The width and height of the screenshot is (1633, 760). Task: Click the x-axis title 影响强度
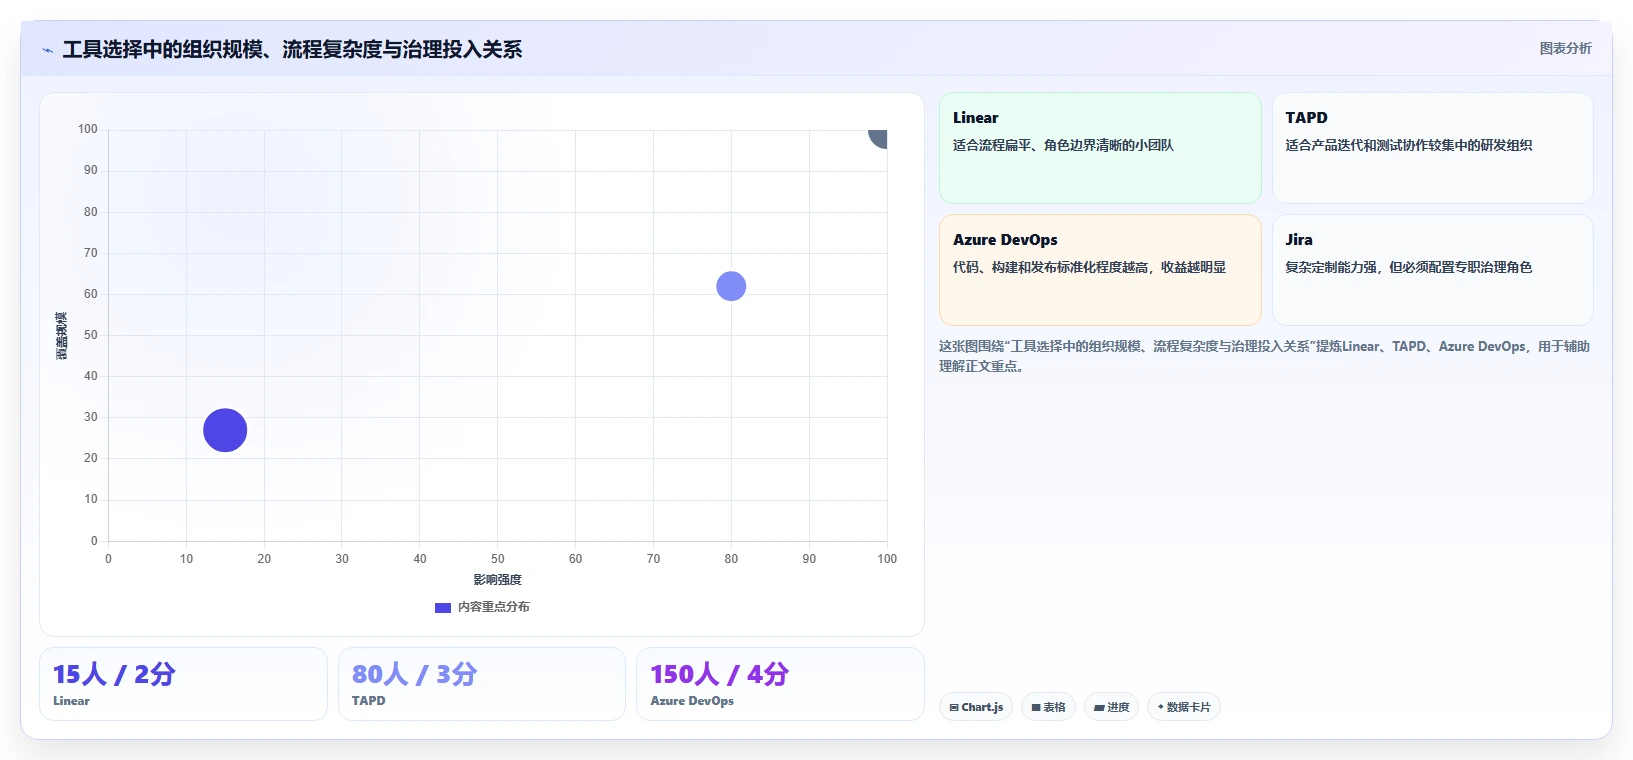[497, 580]
